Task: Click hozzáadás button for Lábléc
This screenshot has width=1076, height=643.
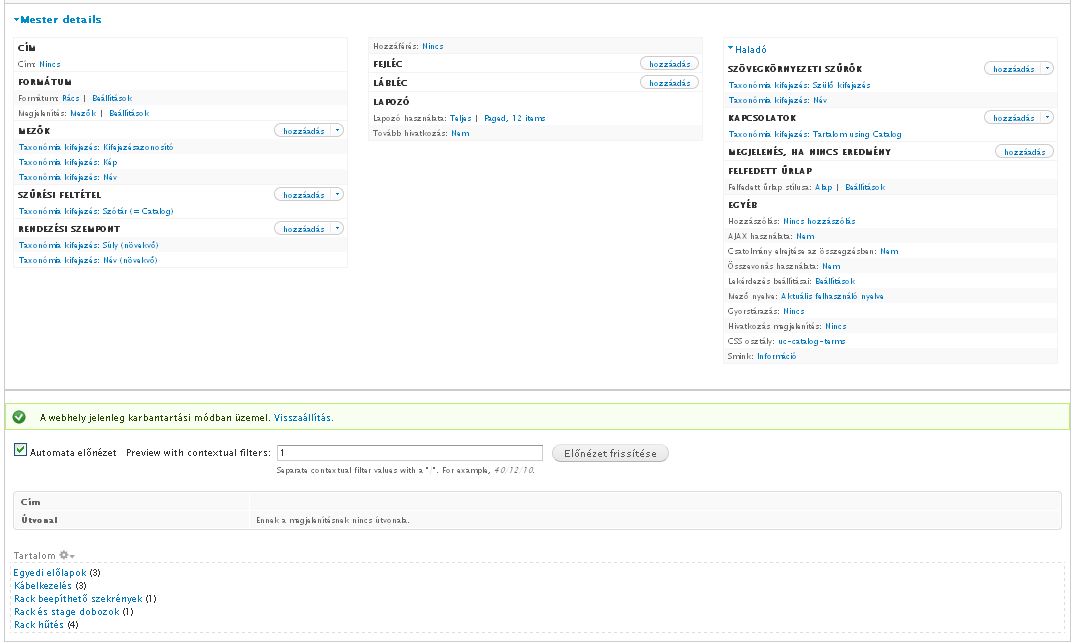Action: point(669,83)
